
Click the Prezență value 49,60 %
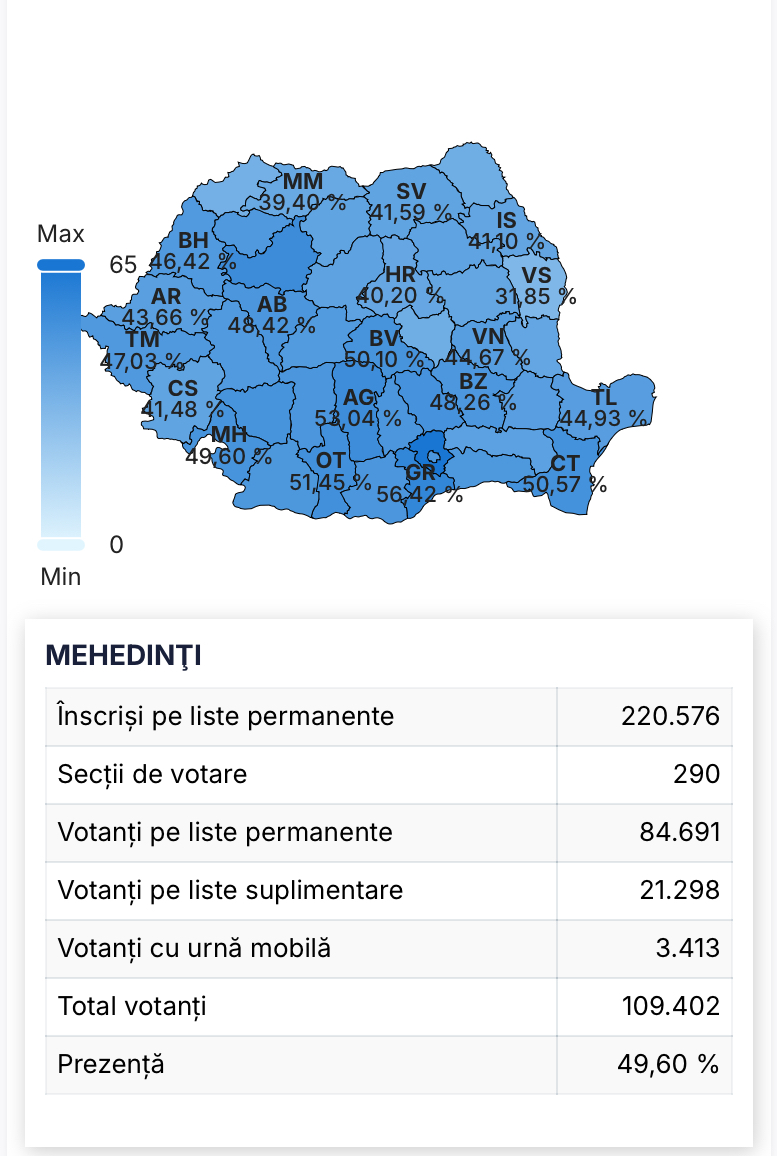tap(668, 1064)
